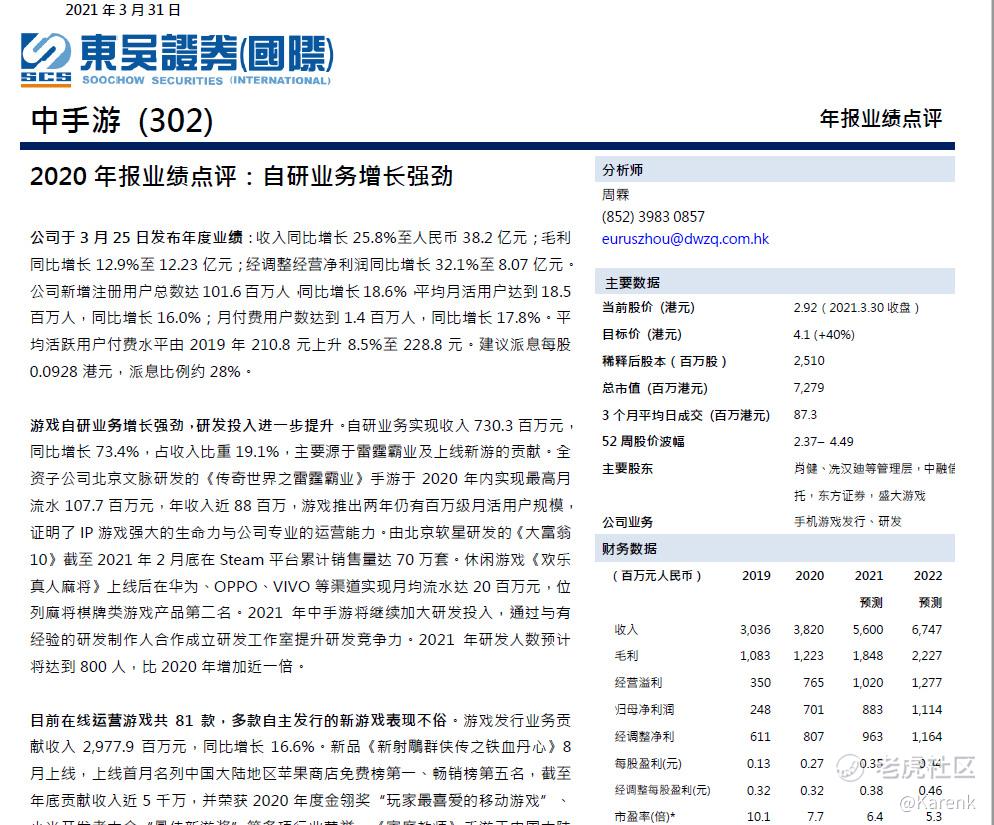Click the 收入 row label
The height and width of the screenshot is (825, 994).
tap(626, 630)
